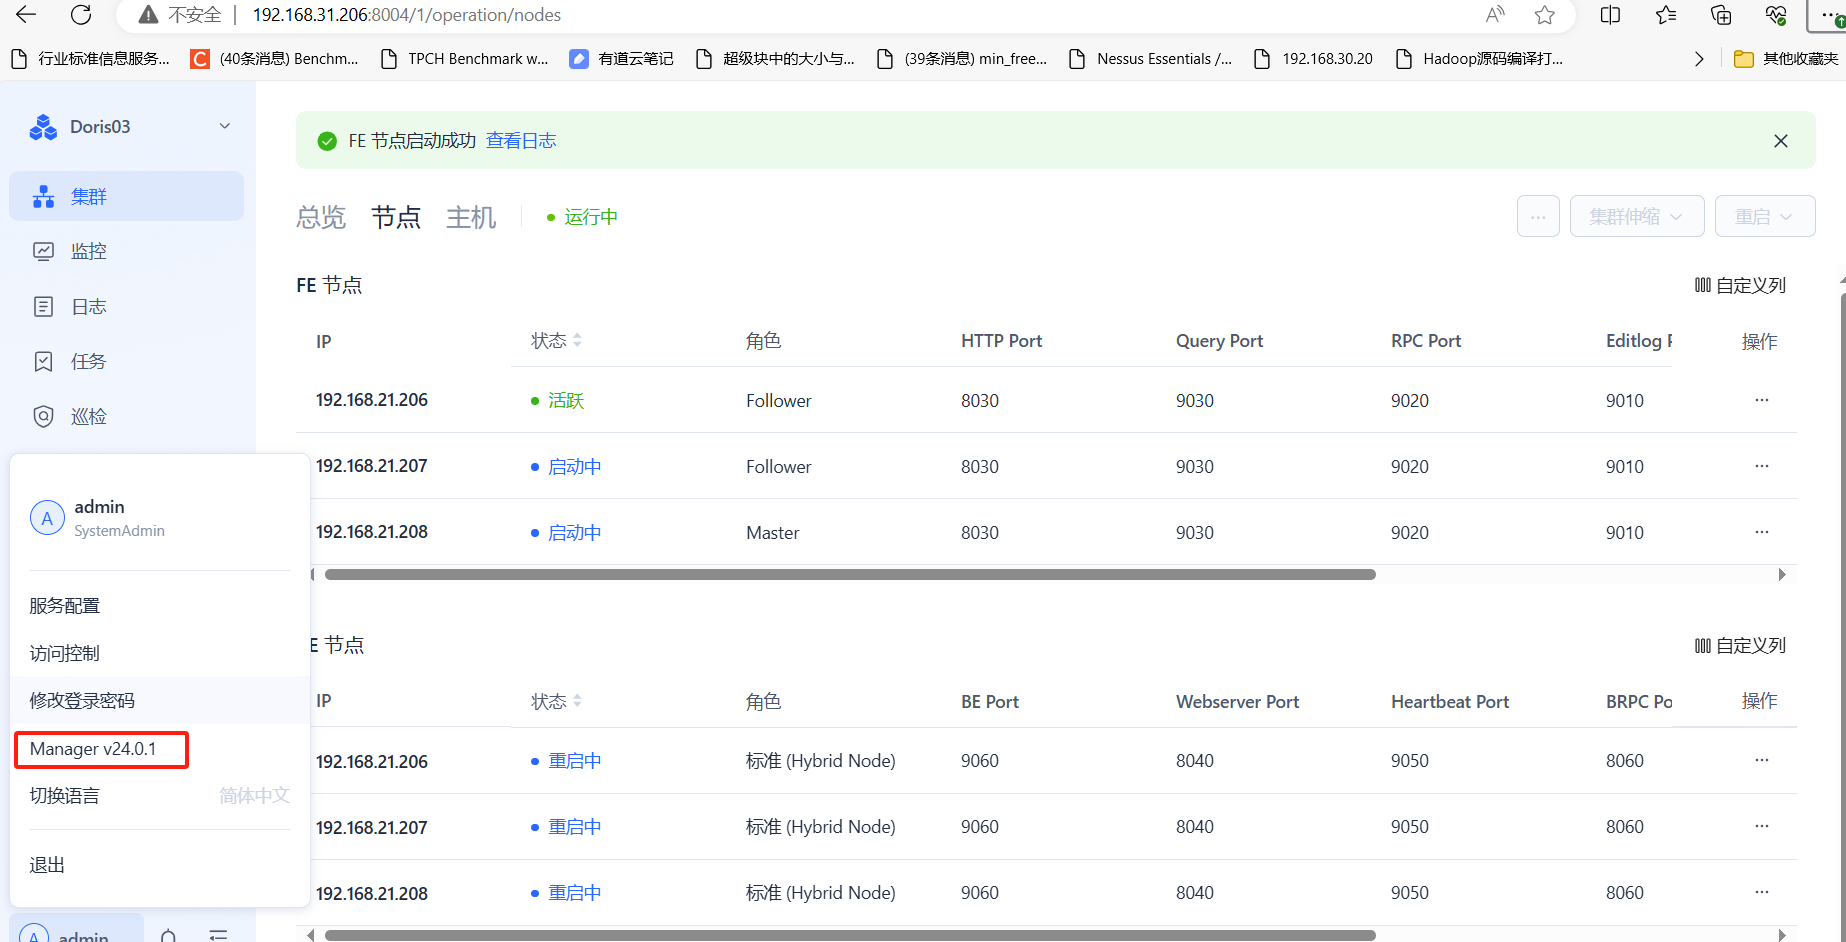Image resolution: width=1846 pixels, height=942 pixels.
Task: Open 访问控制 in the user menu
Action: 160,653
